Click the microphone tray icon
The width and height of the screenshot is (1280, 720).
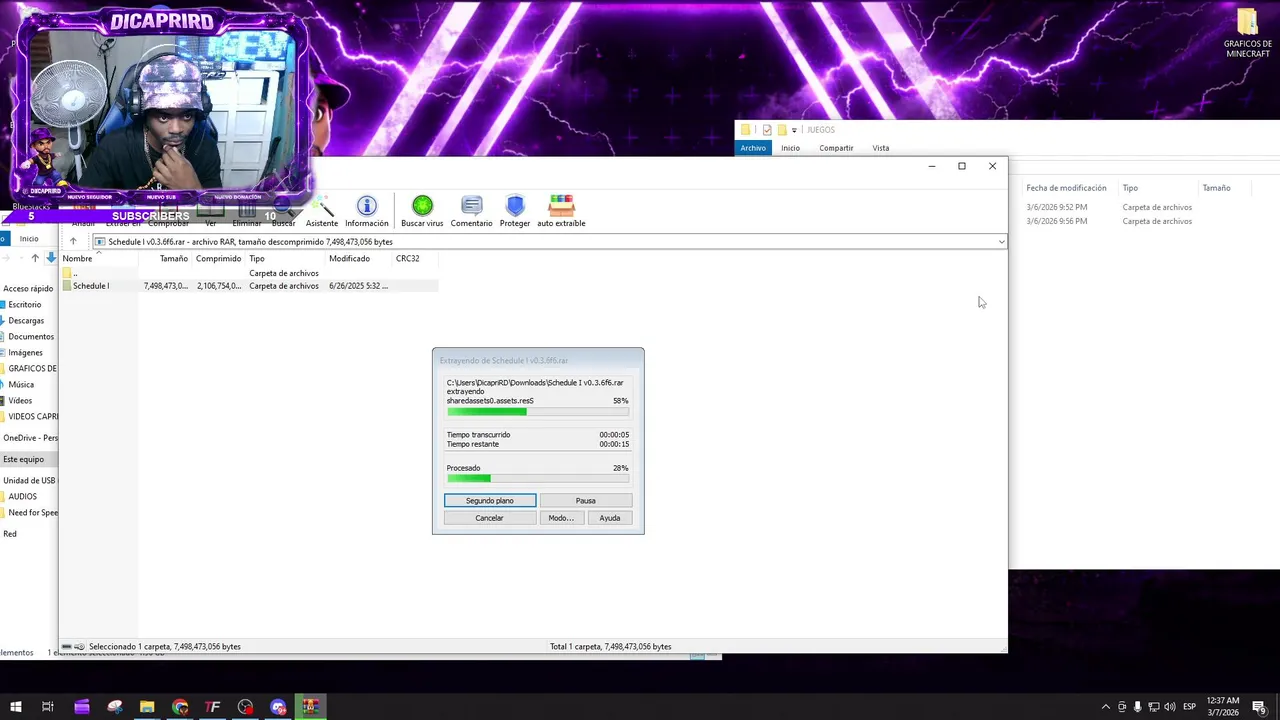pos(1137,707)
